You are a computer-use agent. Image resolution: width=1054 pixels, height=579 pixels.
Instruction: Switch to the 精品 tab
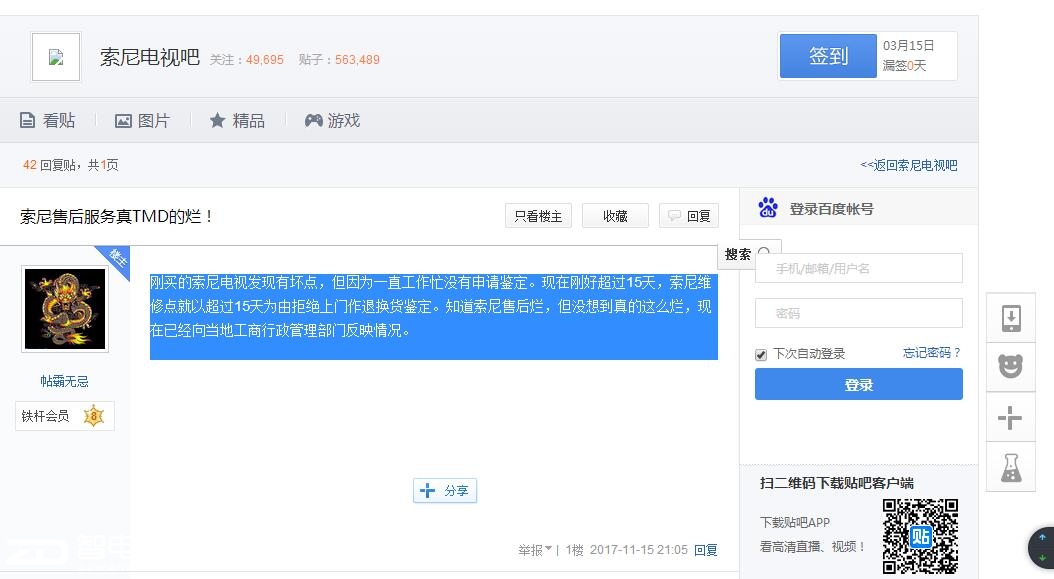tap(237, 120)
